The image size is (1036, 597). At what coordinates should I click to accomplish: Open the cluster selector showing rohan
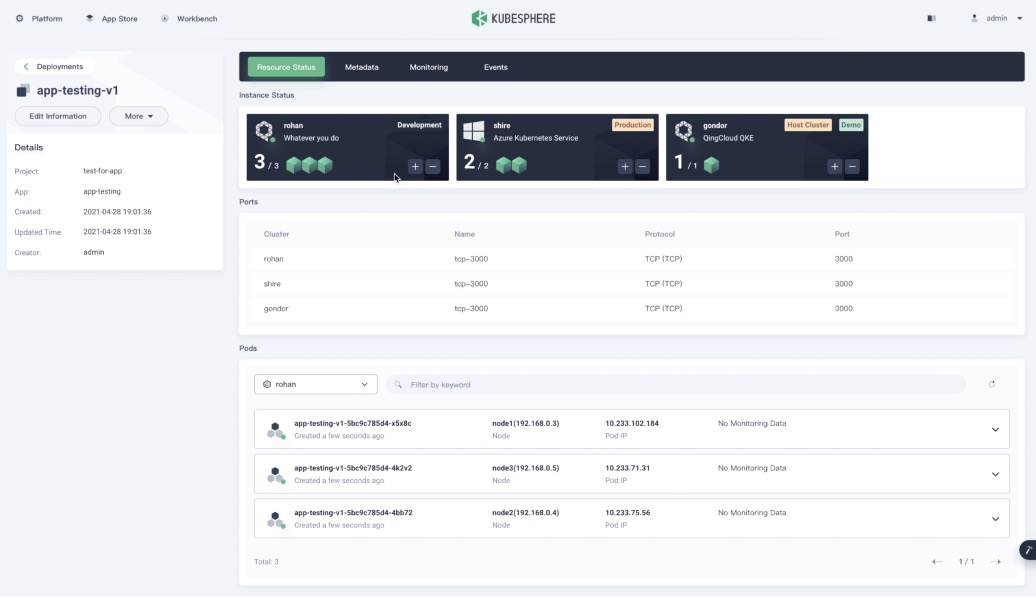click(x=315, y=383)
